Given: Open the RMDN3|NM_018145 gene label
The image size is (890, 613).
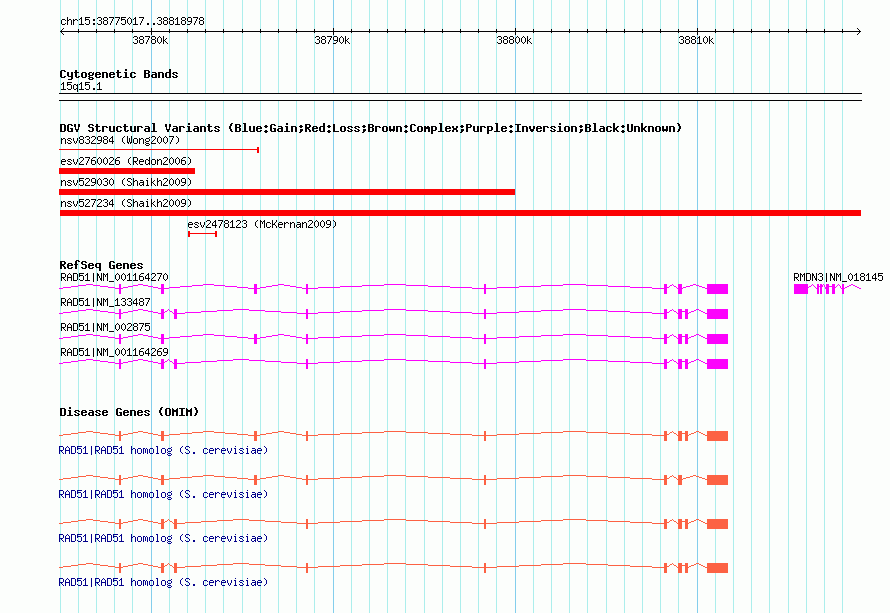Looking at the screenshot, I should point(838,277).
